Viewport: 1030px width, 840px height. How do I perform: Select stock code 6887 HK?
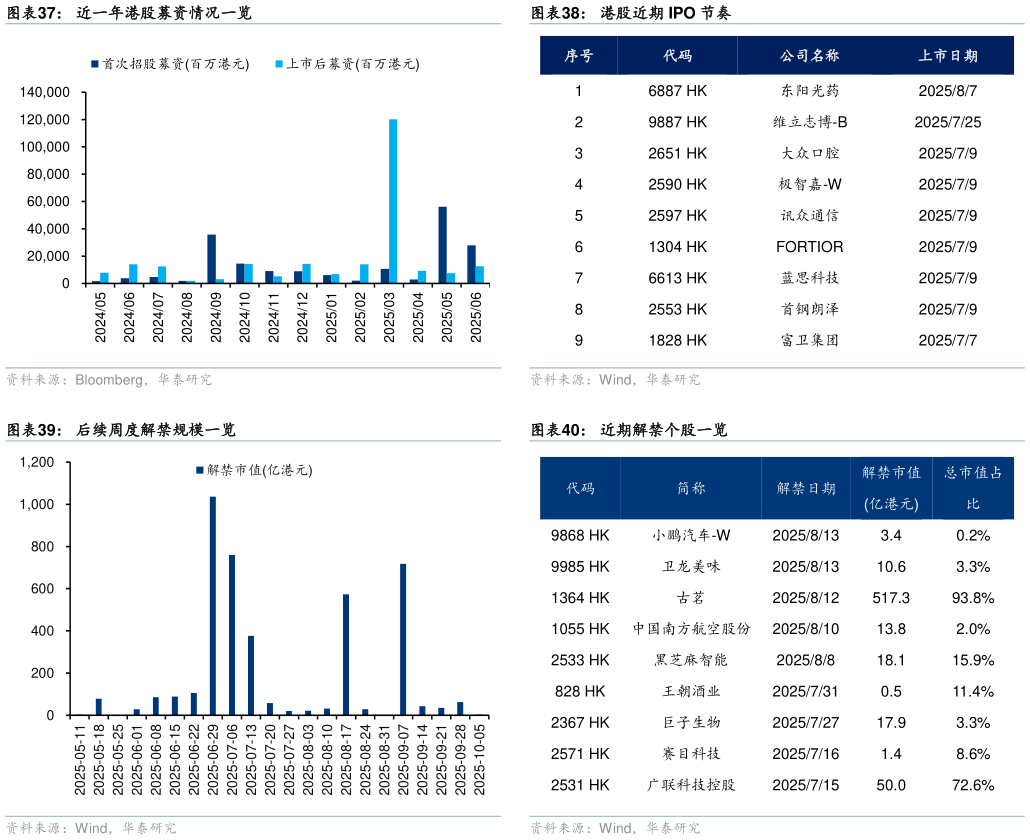(x=677, y=91)
